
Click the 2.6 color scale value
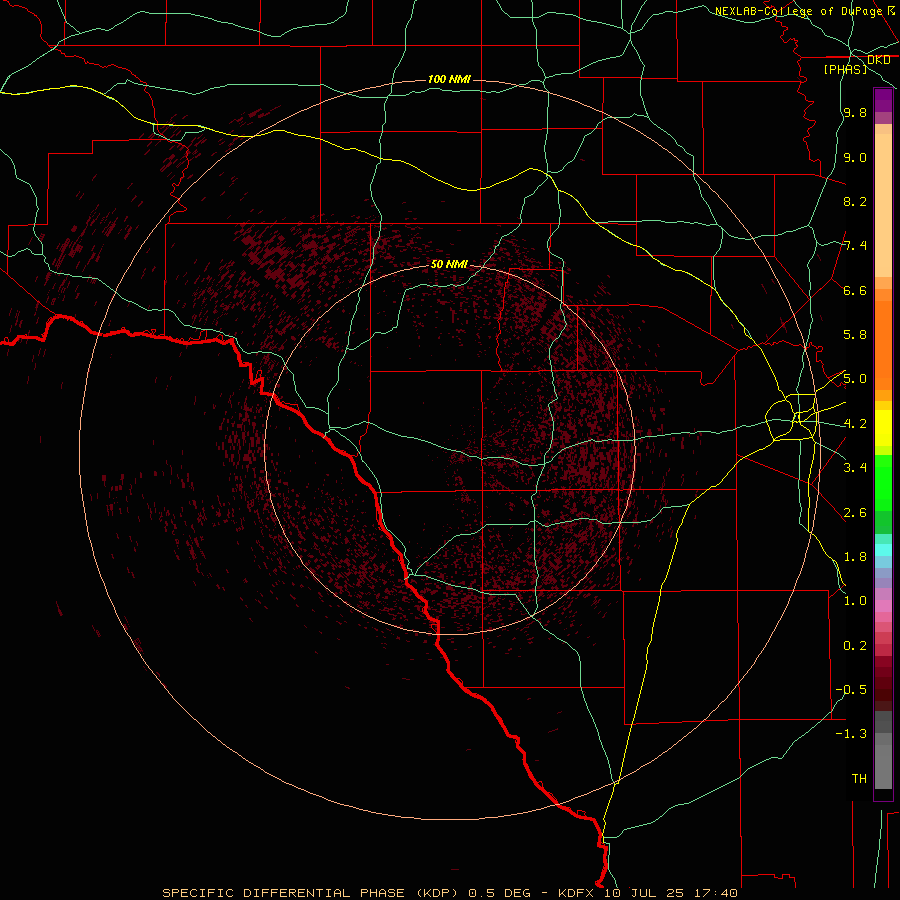[855, 513]
